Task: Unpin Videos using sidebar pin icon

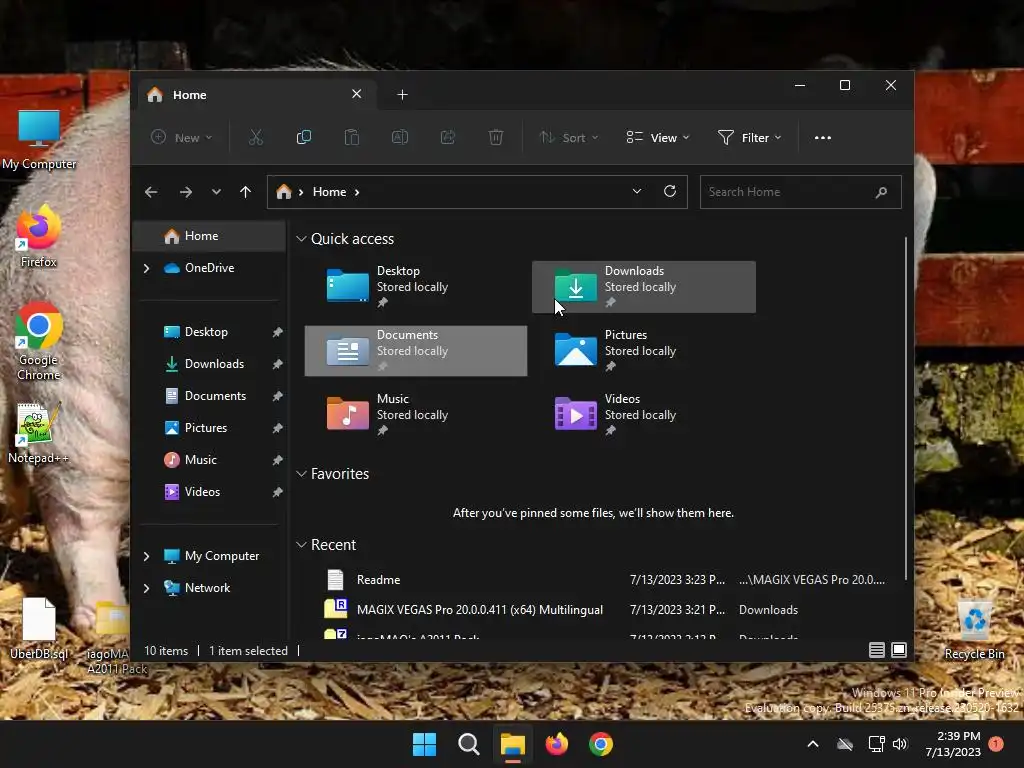Action: (277, 492)
